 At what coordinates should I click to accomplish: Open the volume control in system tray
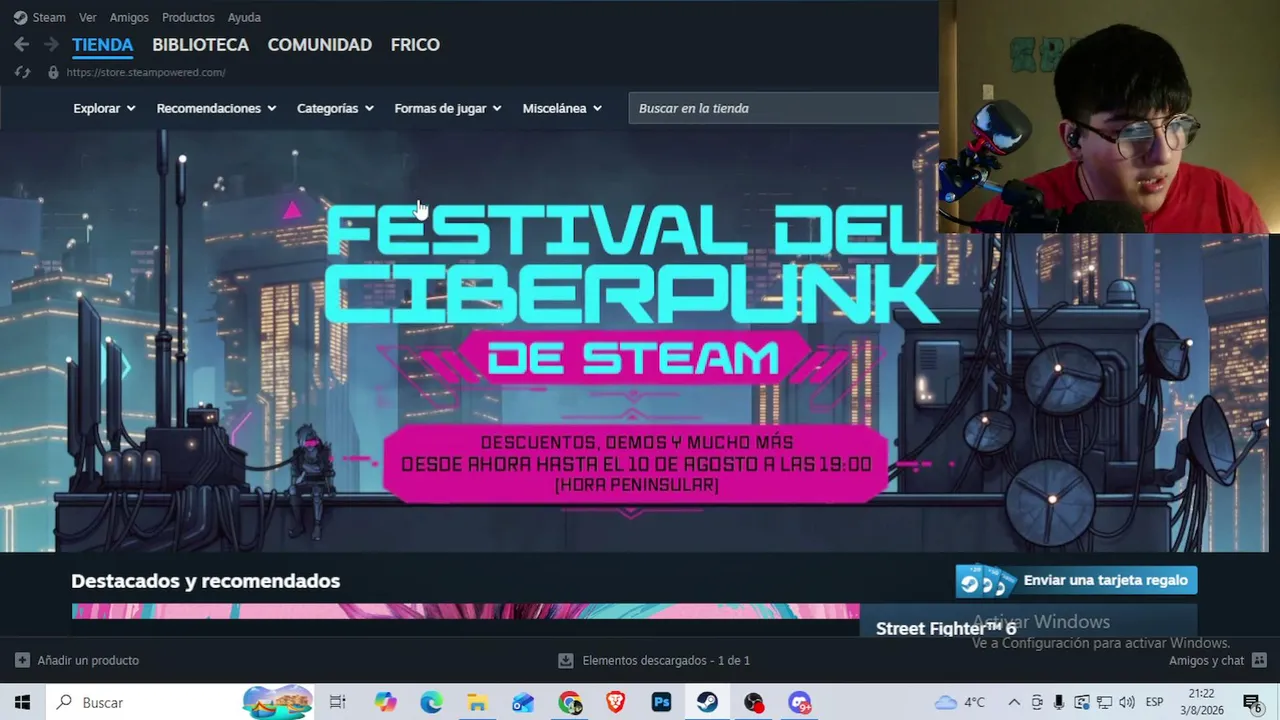[1127, 702]
